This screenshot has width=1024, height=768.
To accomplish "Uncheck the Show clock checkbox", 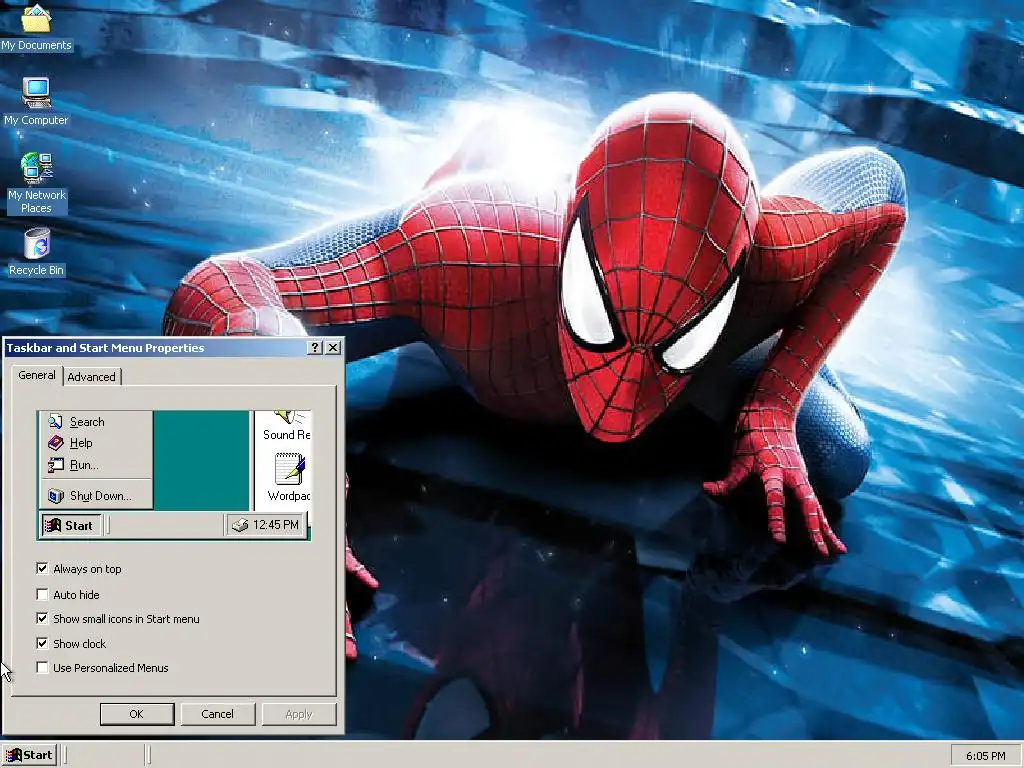I will coord(42,643).
